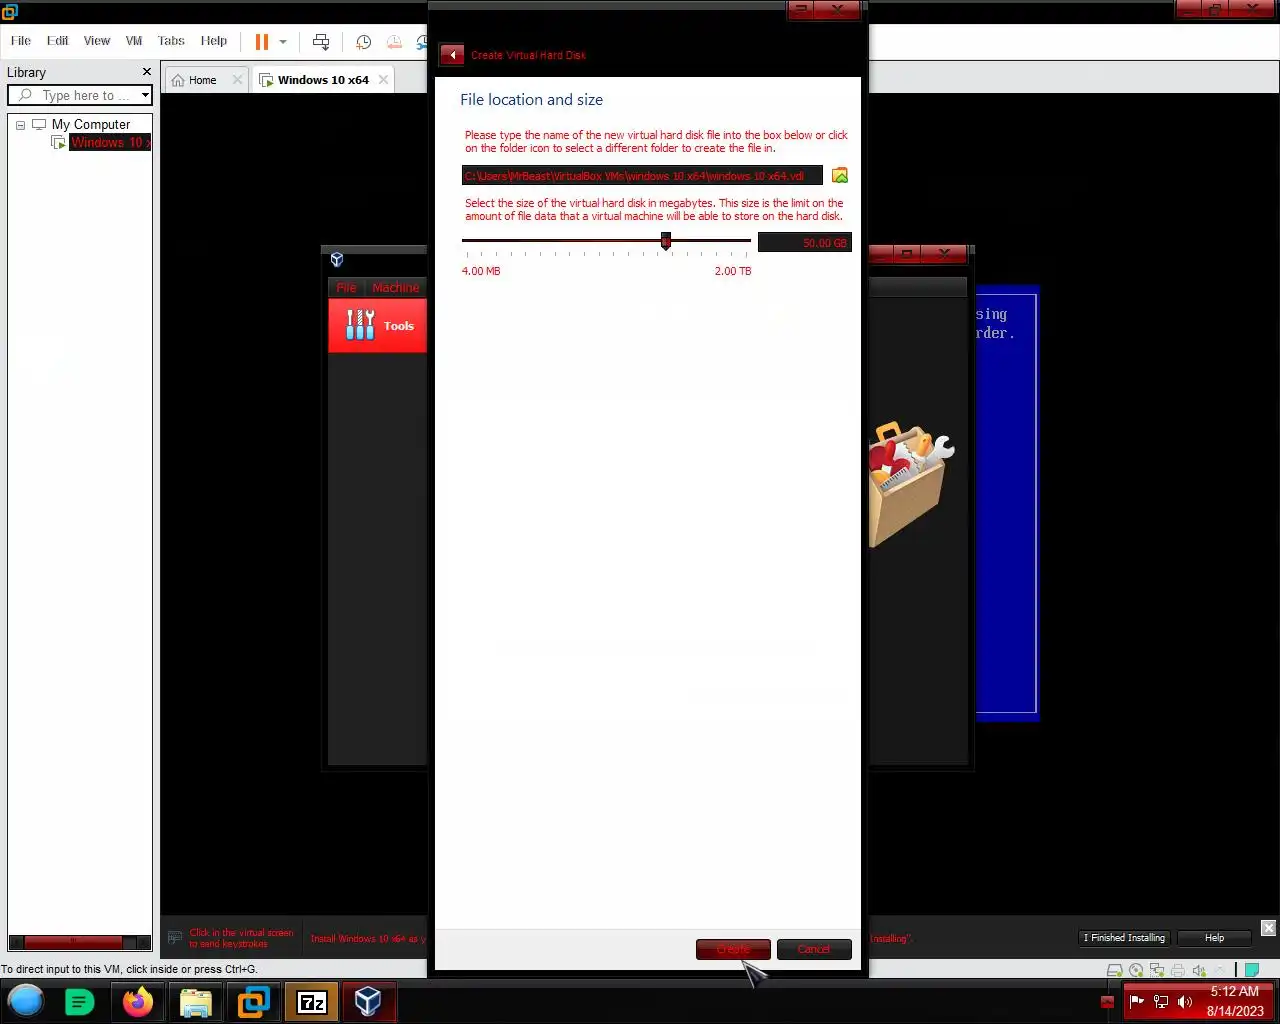Switch to the Windows 10 x64 tab

pyautogui.click(x=323, y=80)
